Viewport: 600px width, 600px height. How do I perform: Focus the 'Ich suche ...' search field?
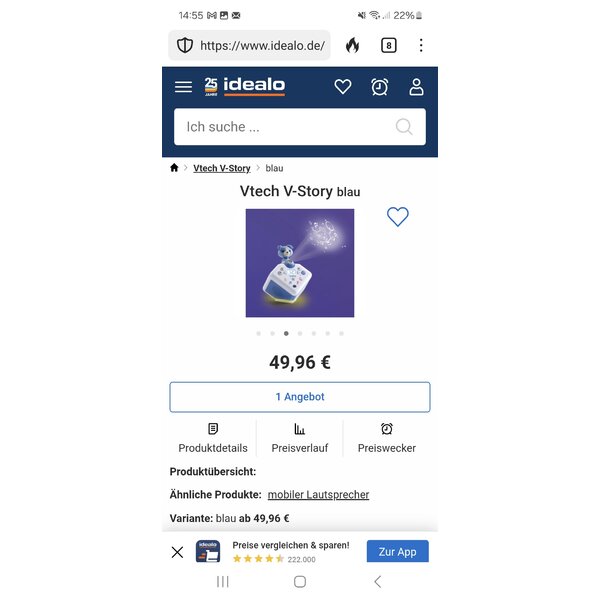(300, 127)
